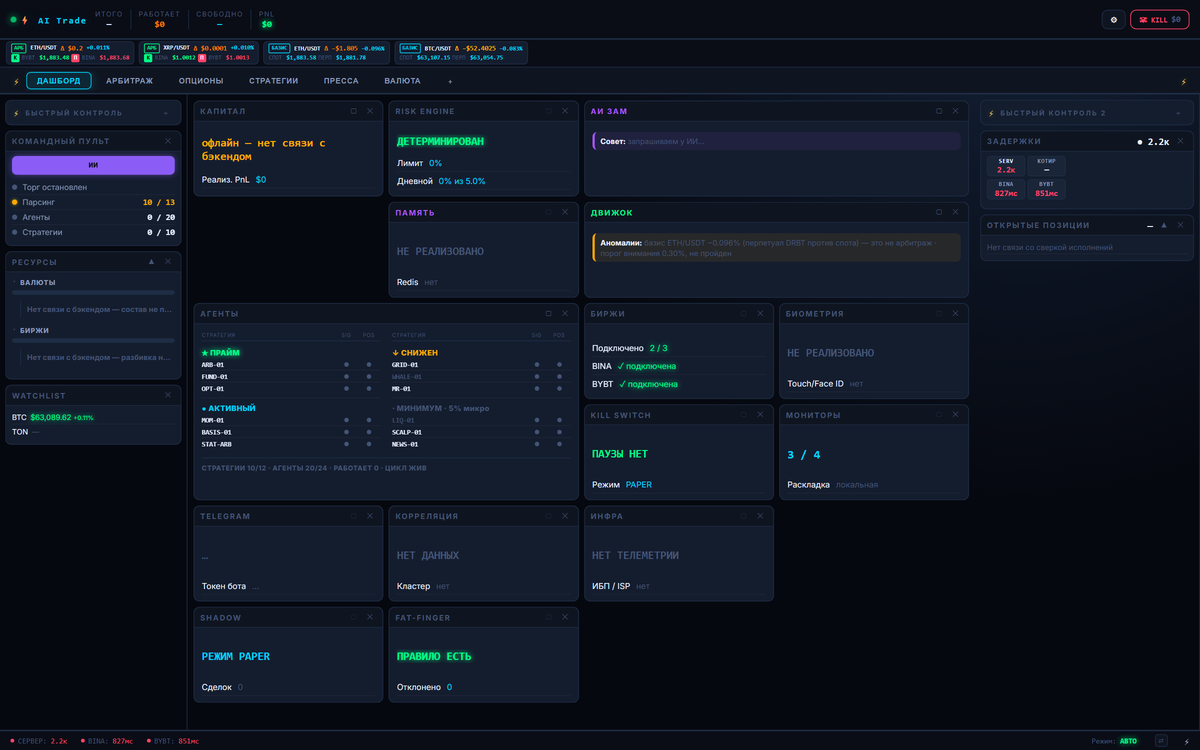Close the АИ ЗАМ panel
This screenshot has width=1200, height=750.
955,111
